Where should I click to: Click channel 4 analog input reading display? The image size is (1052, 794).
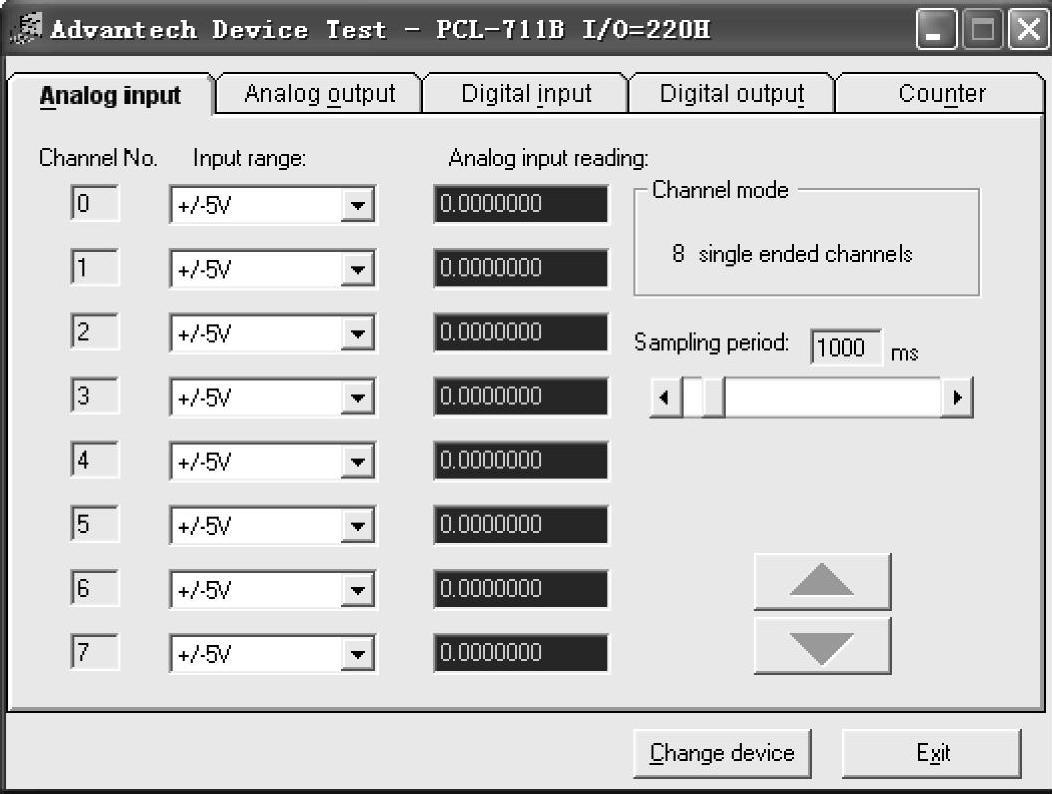[521, 460]
